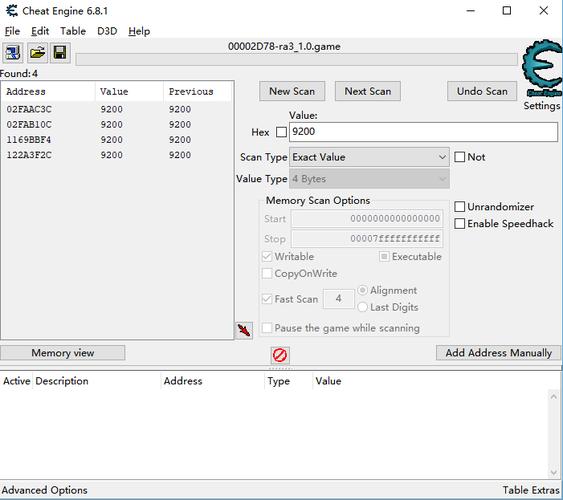This screenshot has height=500, width=563.
Task: Copy selected addresses with red arrow icon
Action: [x=244, y=330]
